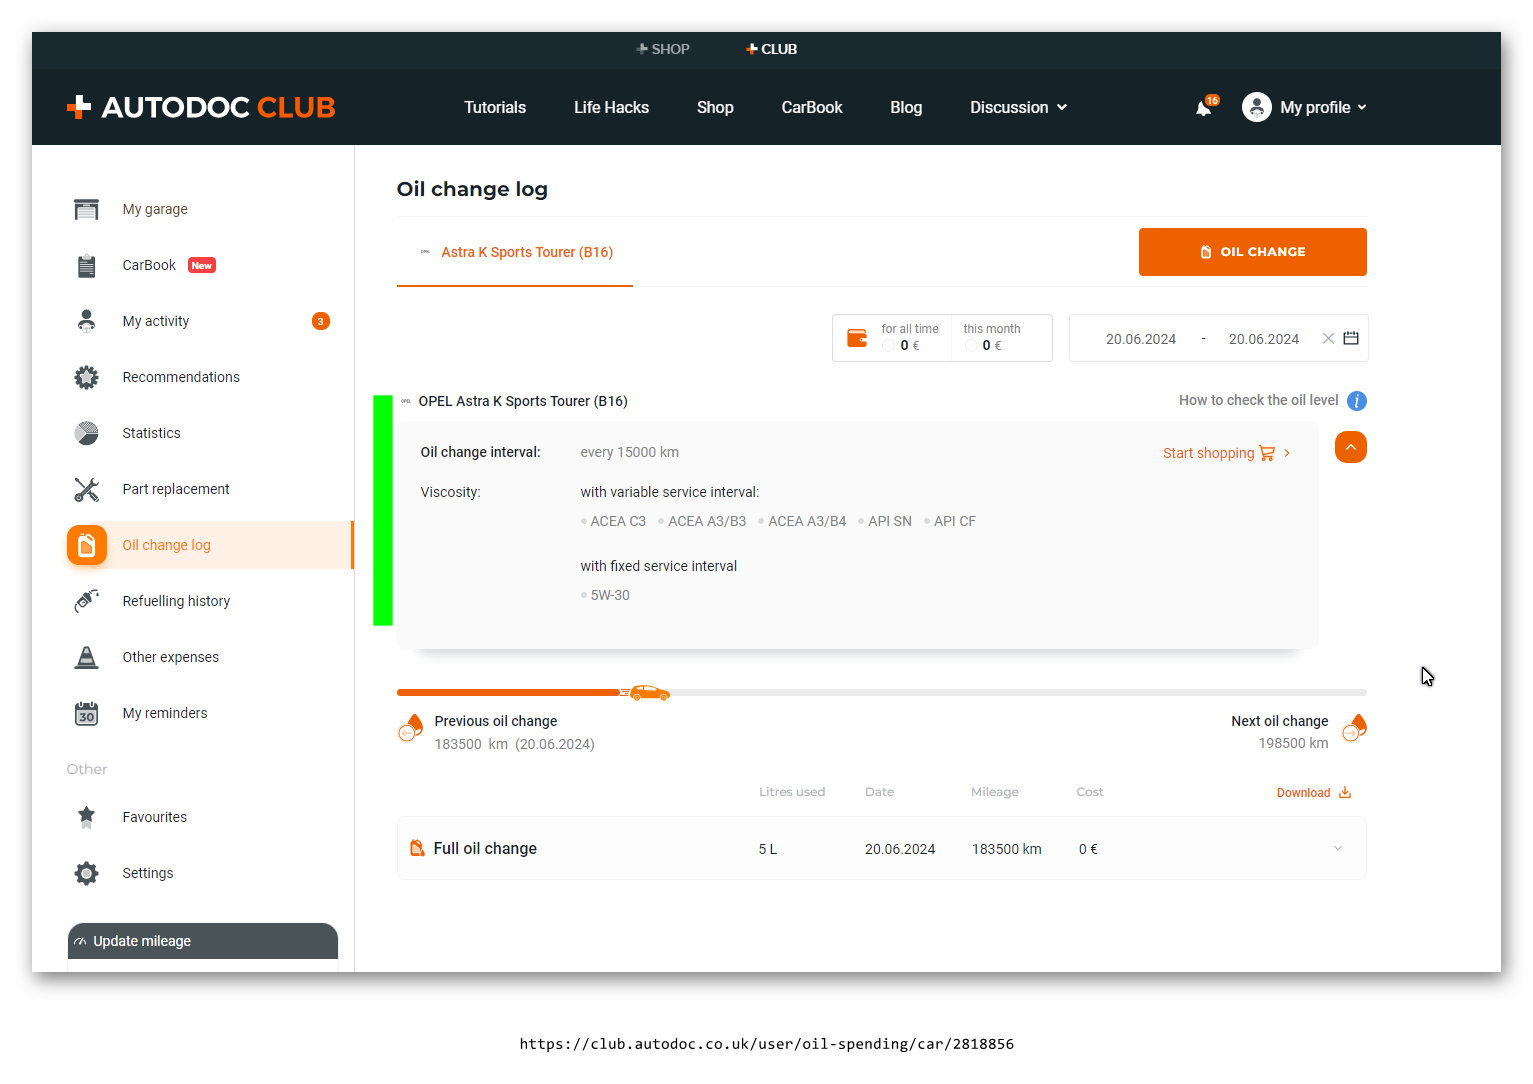
Task: Click the '5W-30' viscosity value
Action: (x=610, y=595)
